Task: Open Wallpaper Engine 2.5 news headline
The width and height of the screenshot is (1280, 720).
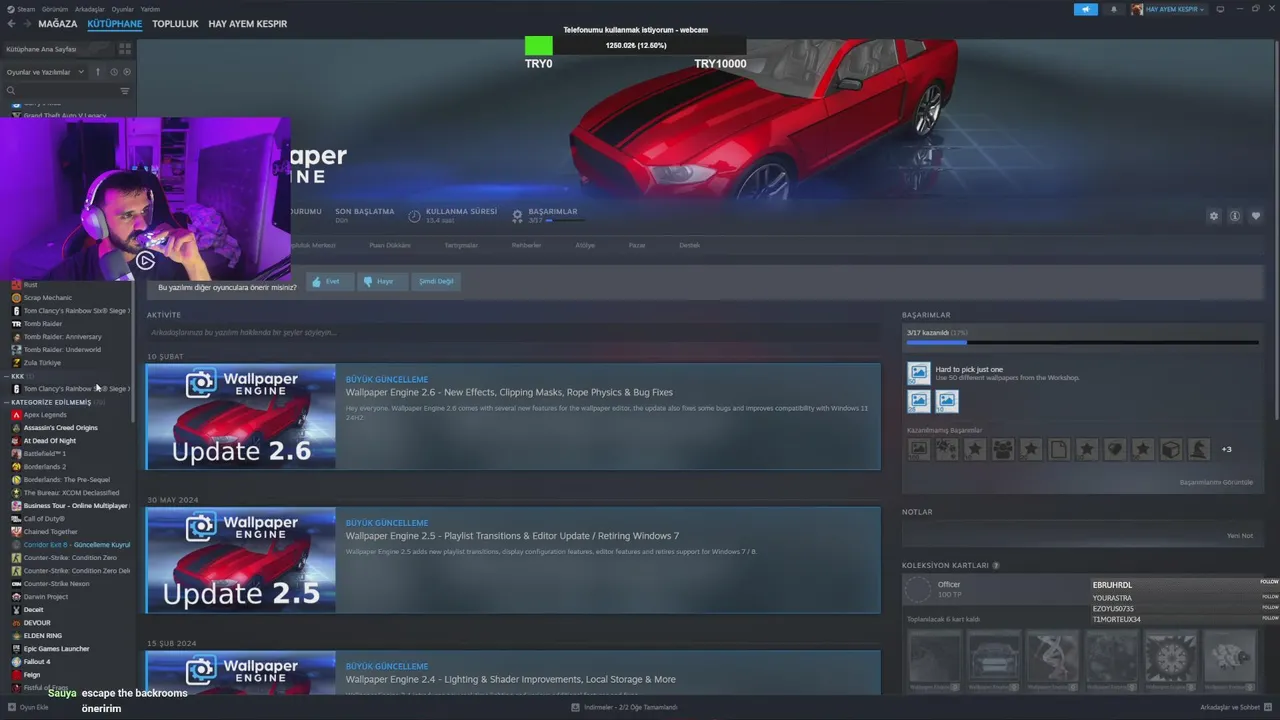Action: 512,536
